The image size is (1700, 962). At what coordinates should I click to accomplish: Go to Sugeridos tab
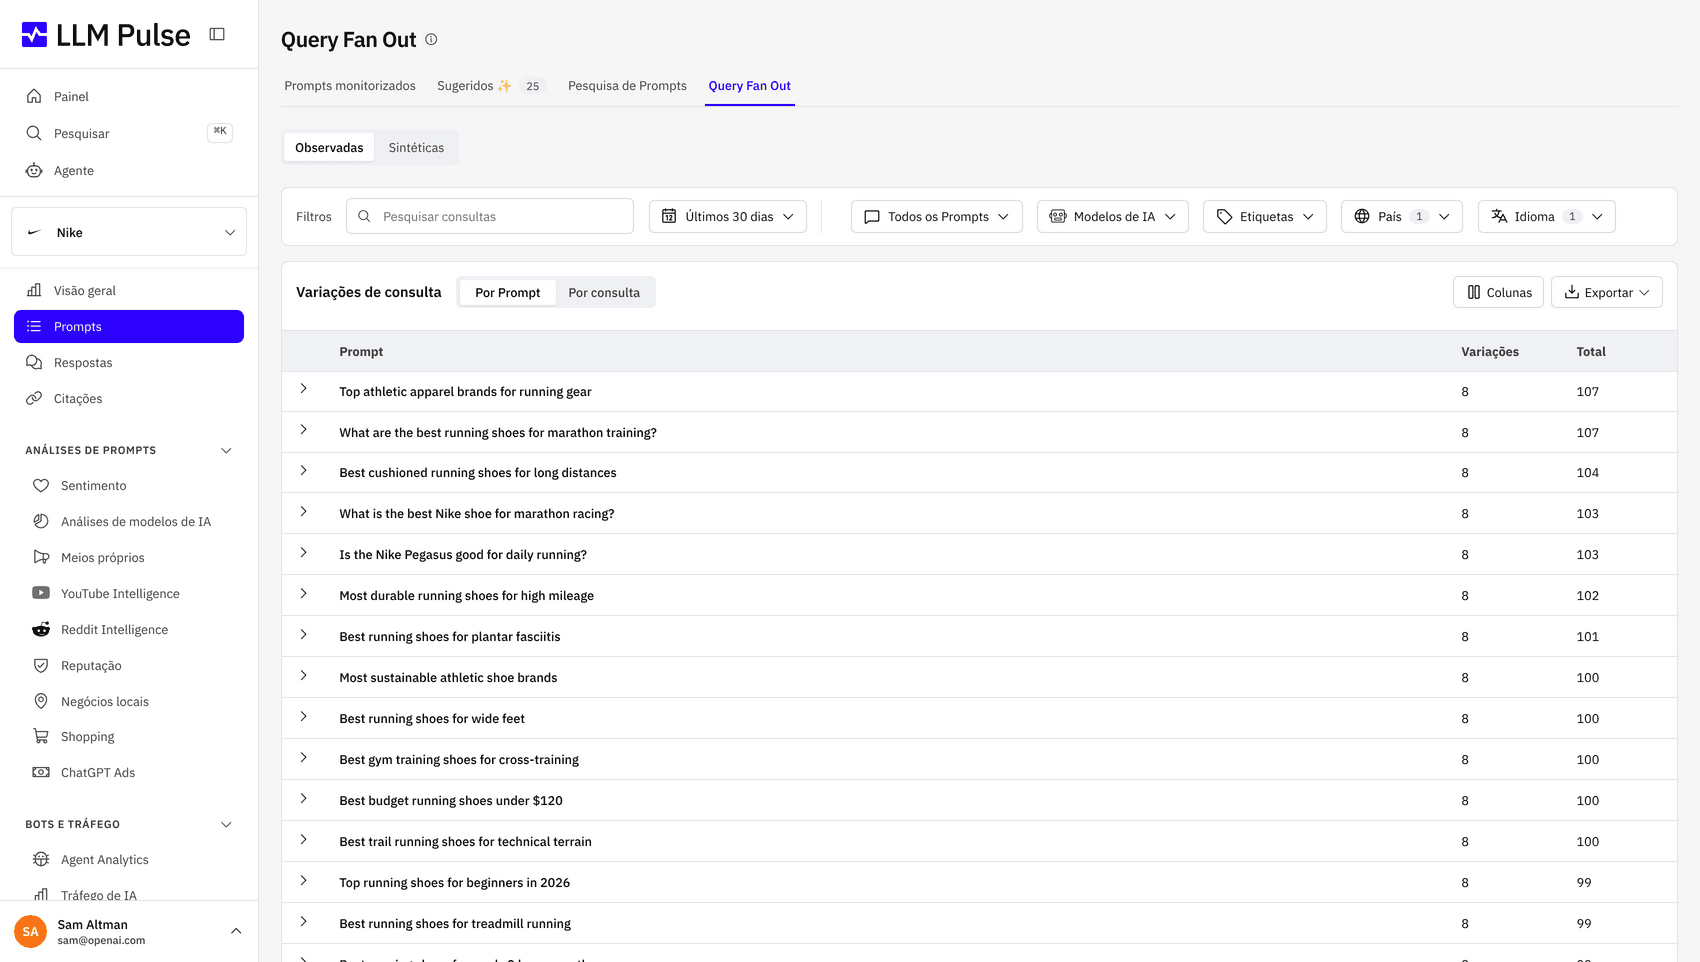pos(490,86)
